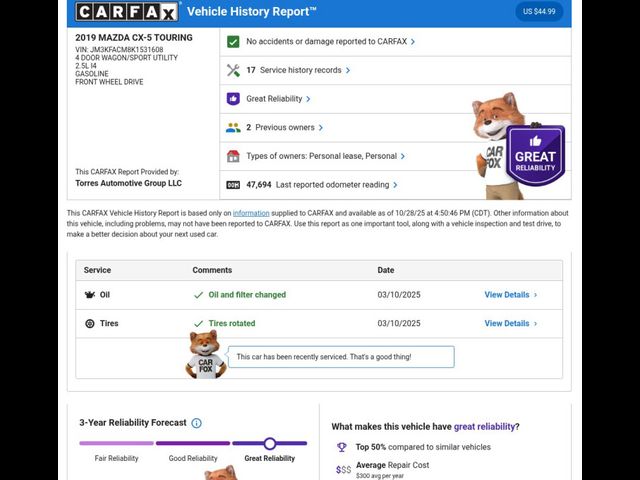Click the US $44.99 price button
640x480 pixels.
(x=538, y=12)
